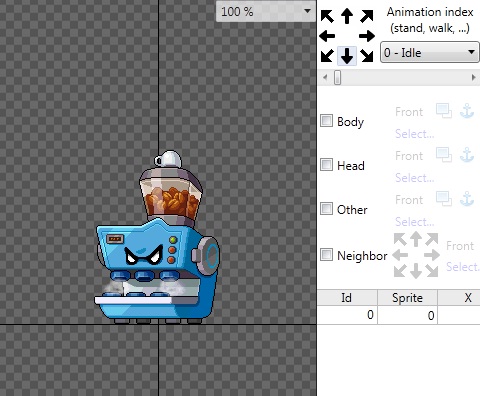Enable the Body reference checkbox
The height and width of the screenshot is (396, 480).
326,121
